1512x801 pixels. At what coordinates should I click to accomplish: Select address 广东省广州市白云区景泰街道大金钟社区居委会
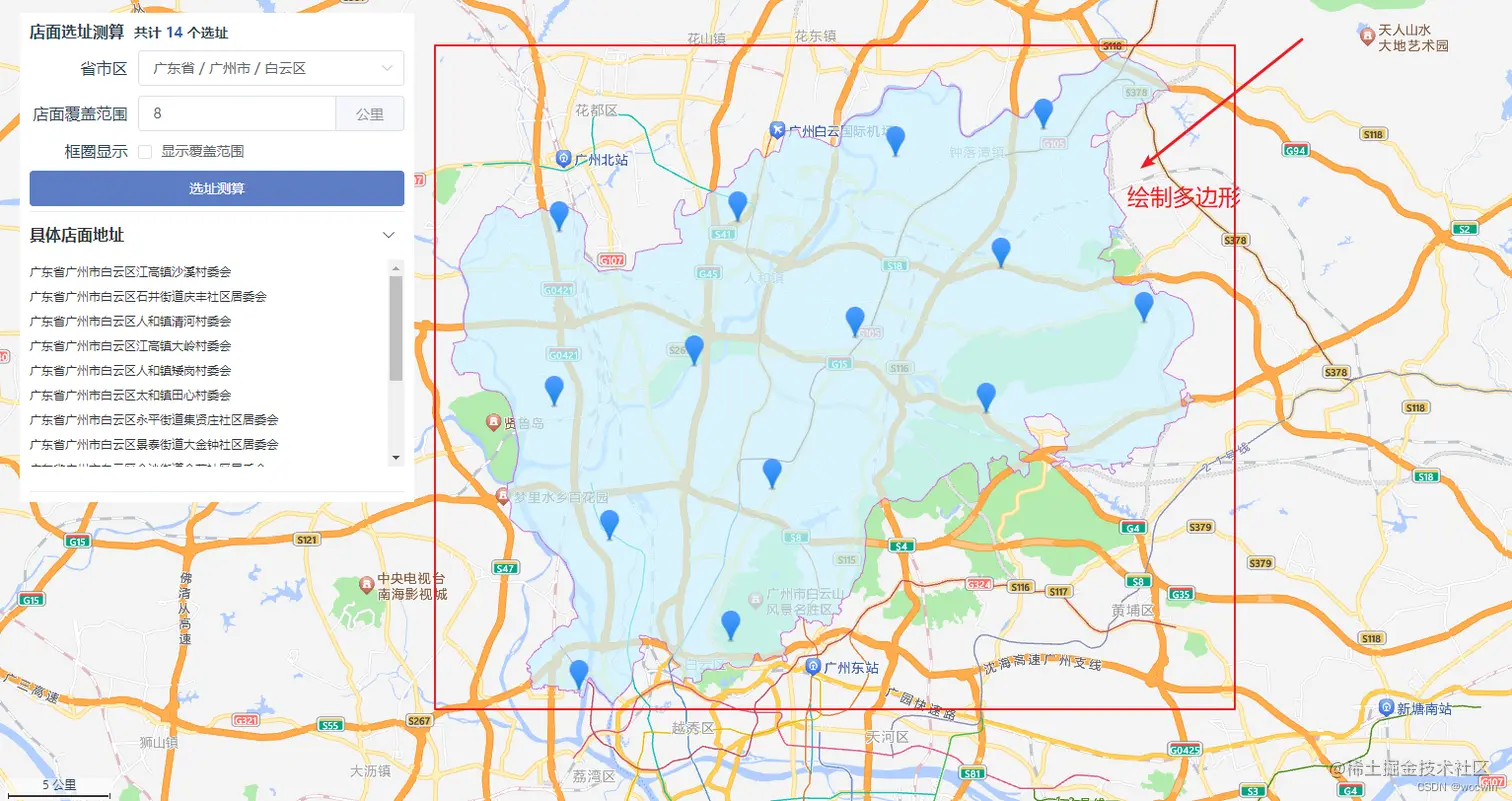pos(154,444)
